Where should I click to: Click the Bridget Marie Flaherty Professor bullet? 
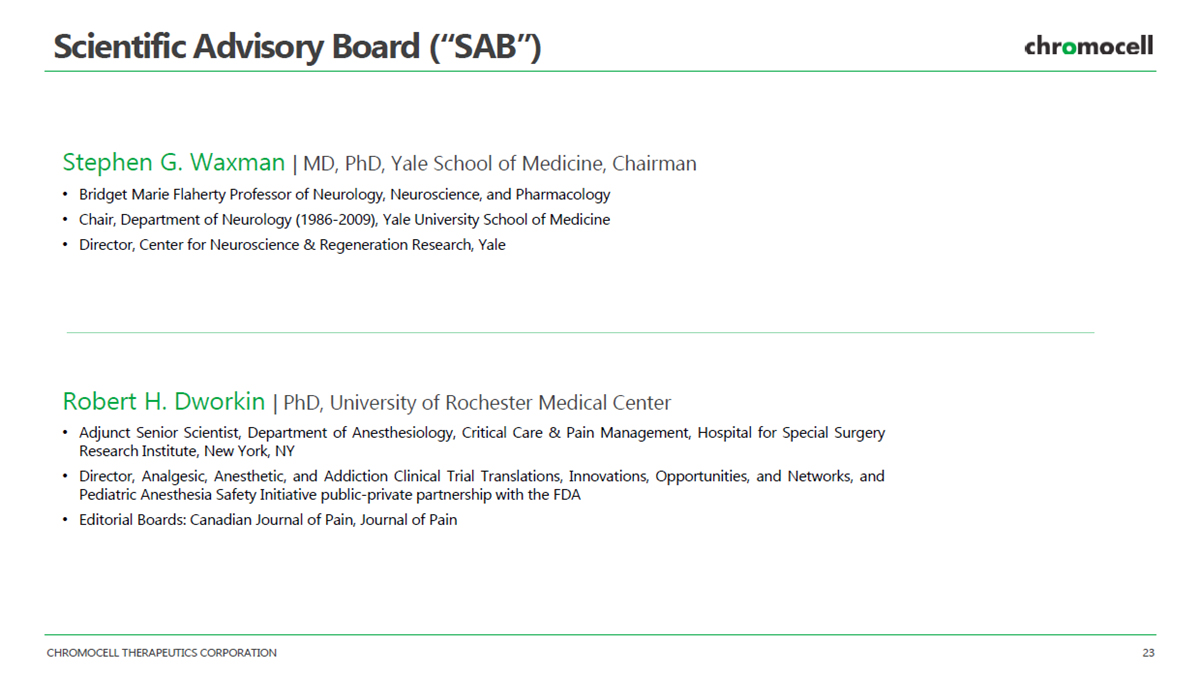point(344,194)
